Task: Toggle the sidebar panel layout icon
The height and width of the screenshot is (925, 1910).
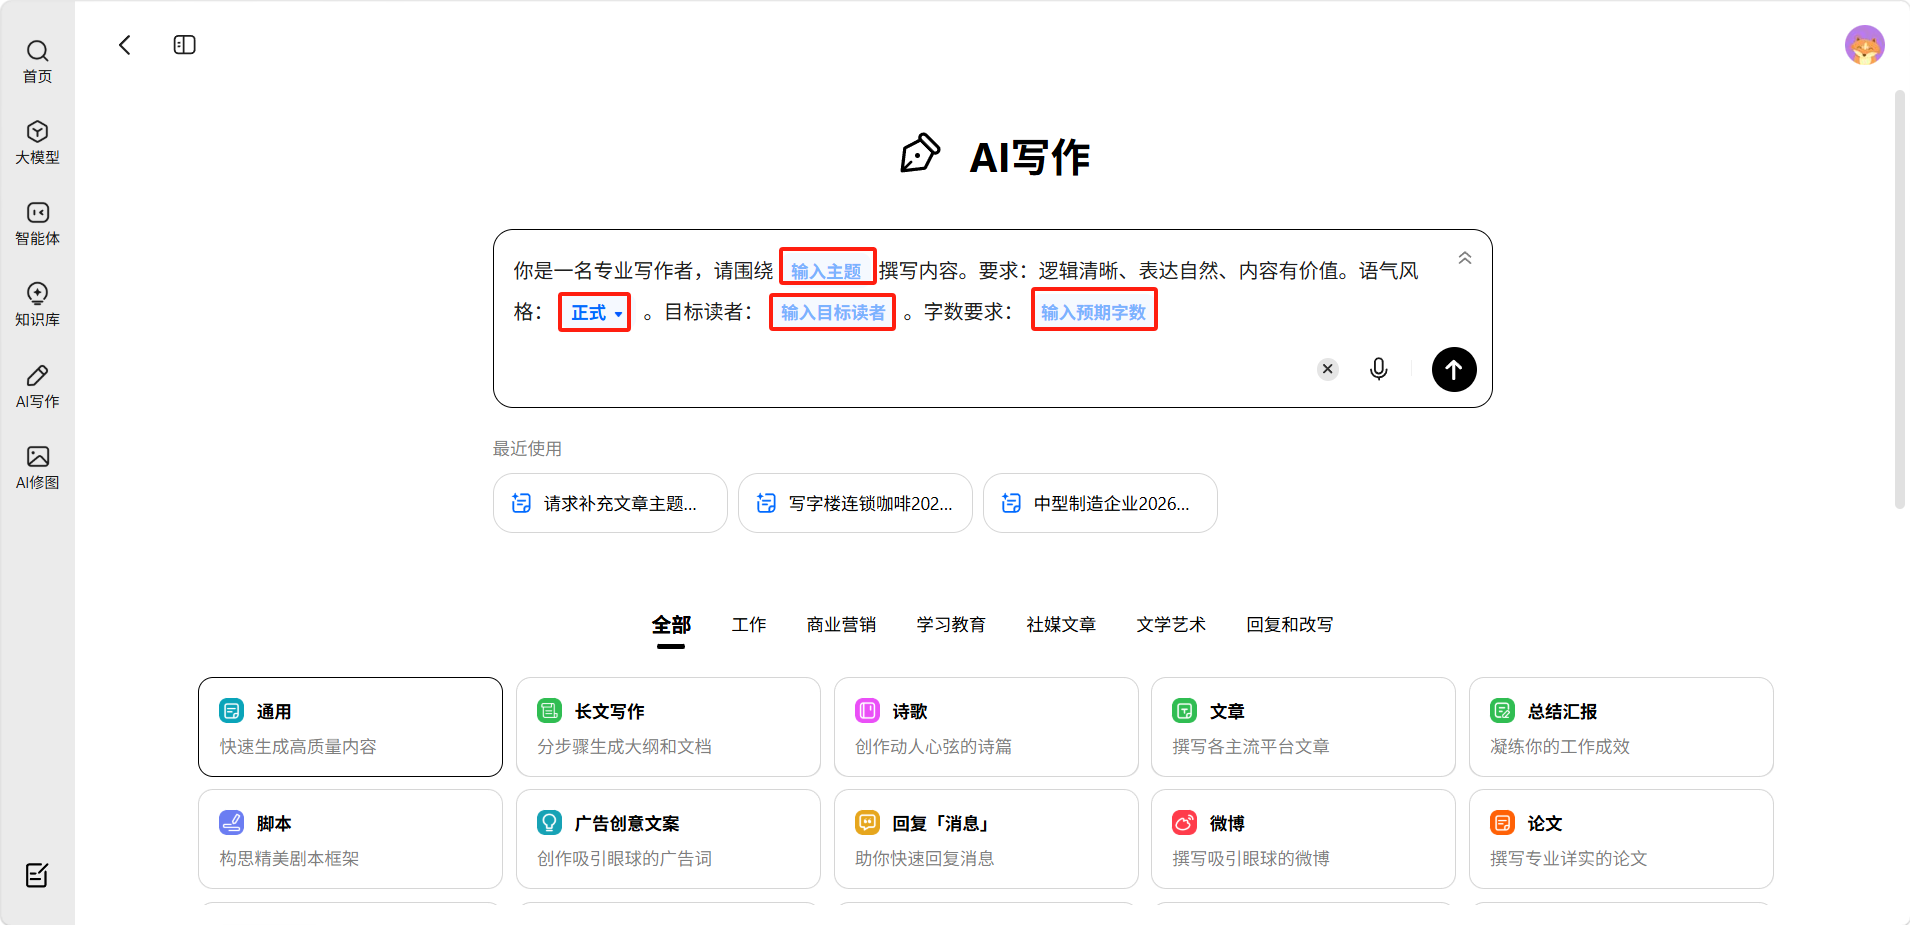Action: coord(185,45)
